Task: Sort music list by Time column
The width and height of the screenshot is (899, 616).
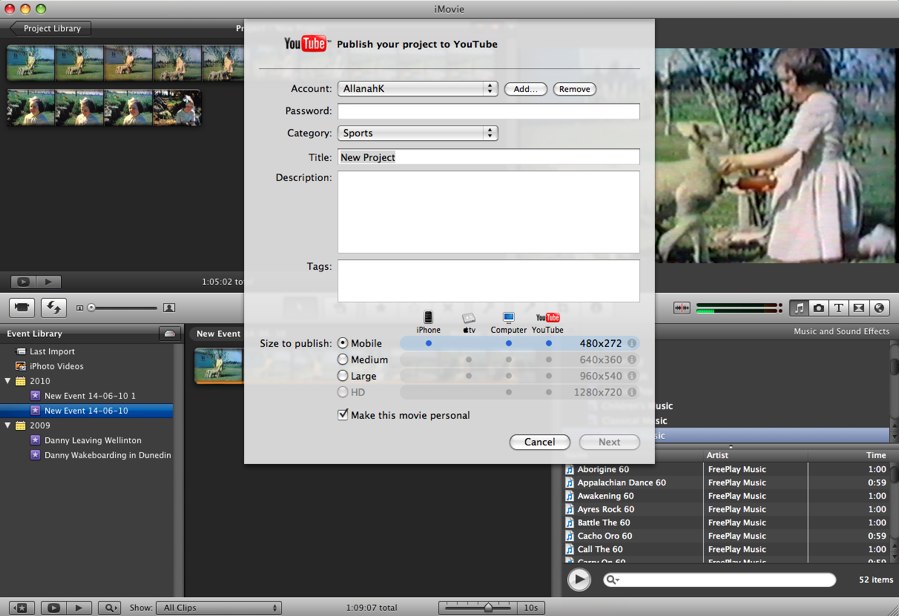Action: (849, 455)
